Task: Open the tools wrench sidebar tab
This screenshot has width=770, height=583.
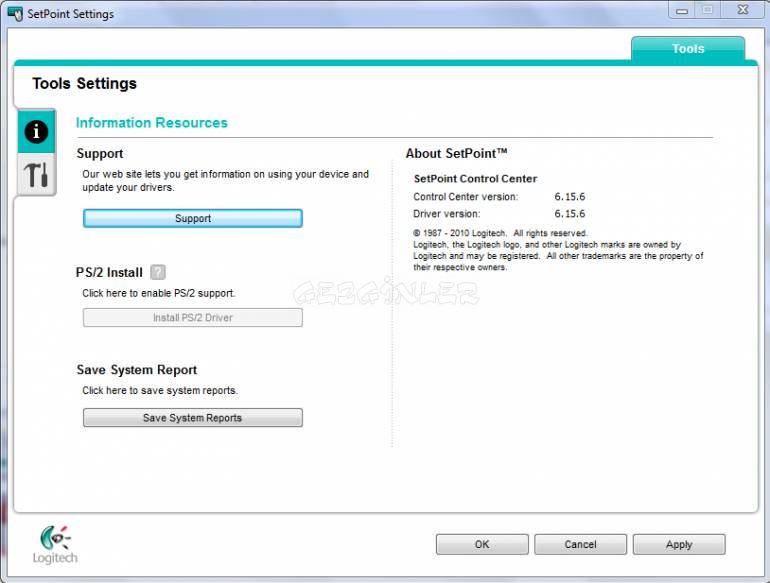Action: (x=36, y=175)
